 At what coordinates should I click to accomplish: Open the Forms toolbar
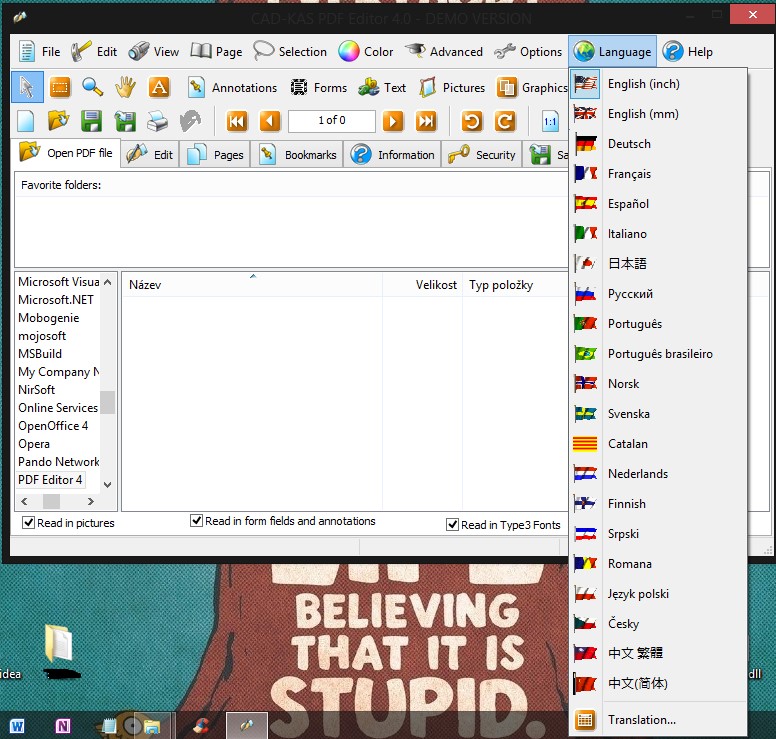point(319,88)
